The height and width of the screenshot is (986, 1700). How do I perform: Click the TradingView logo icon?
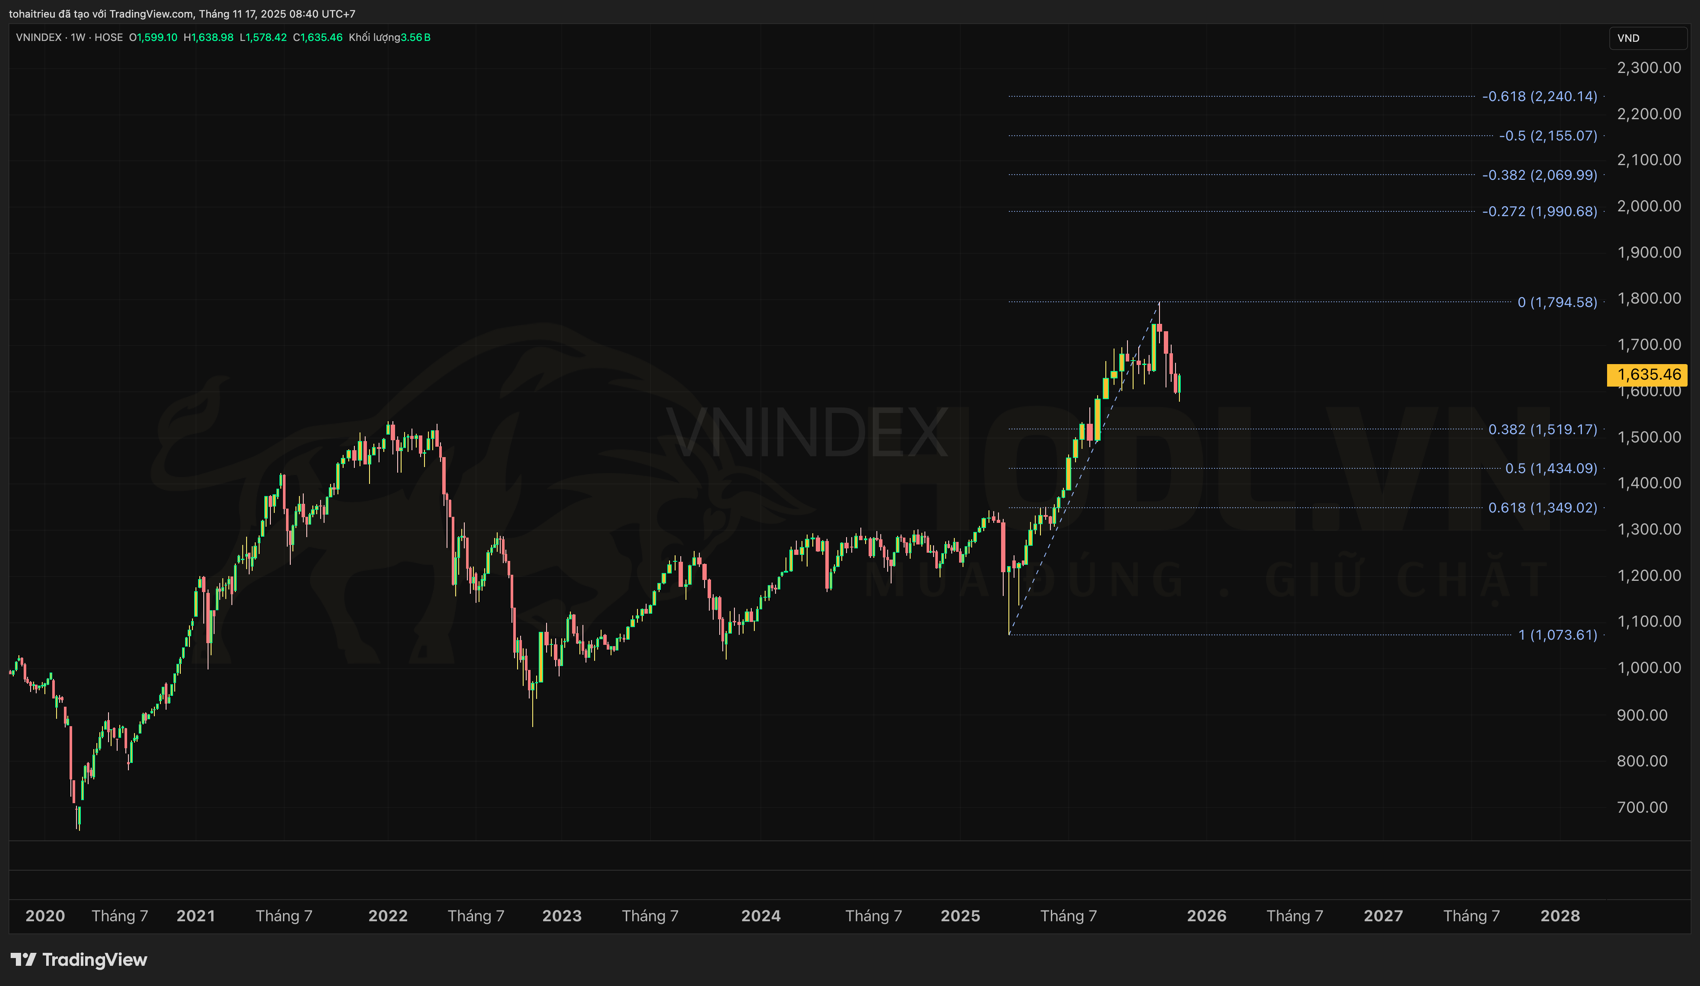[24, 960]
